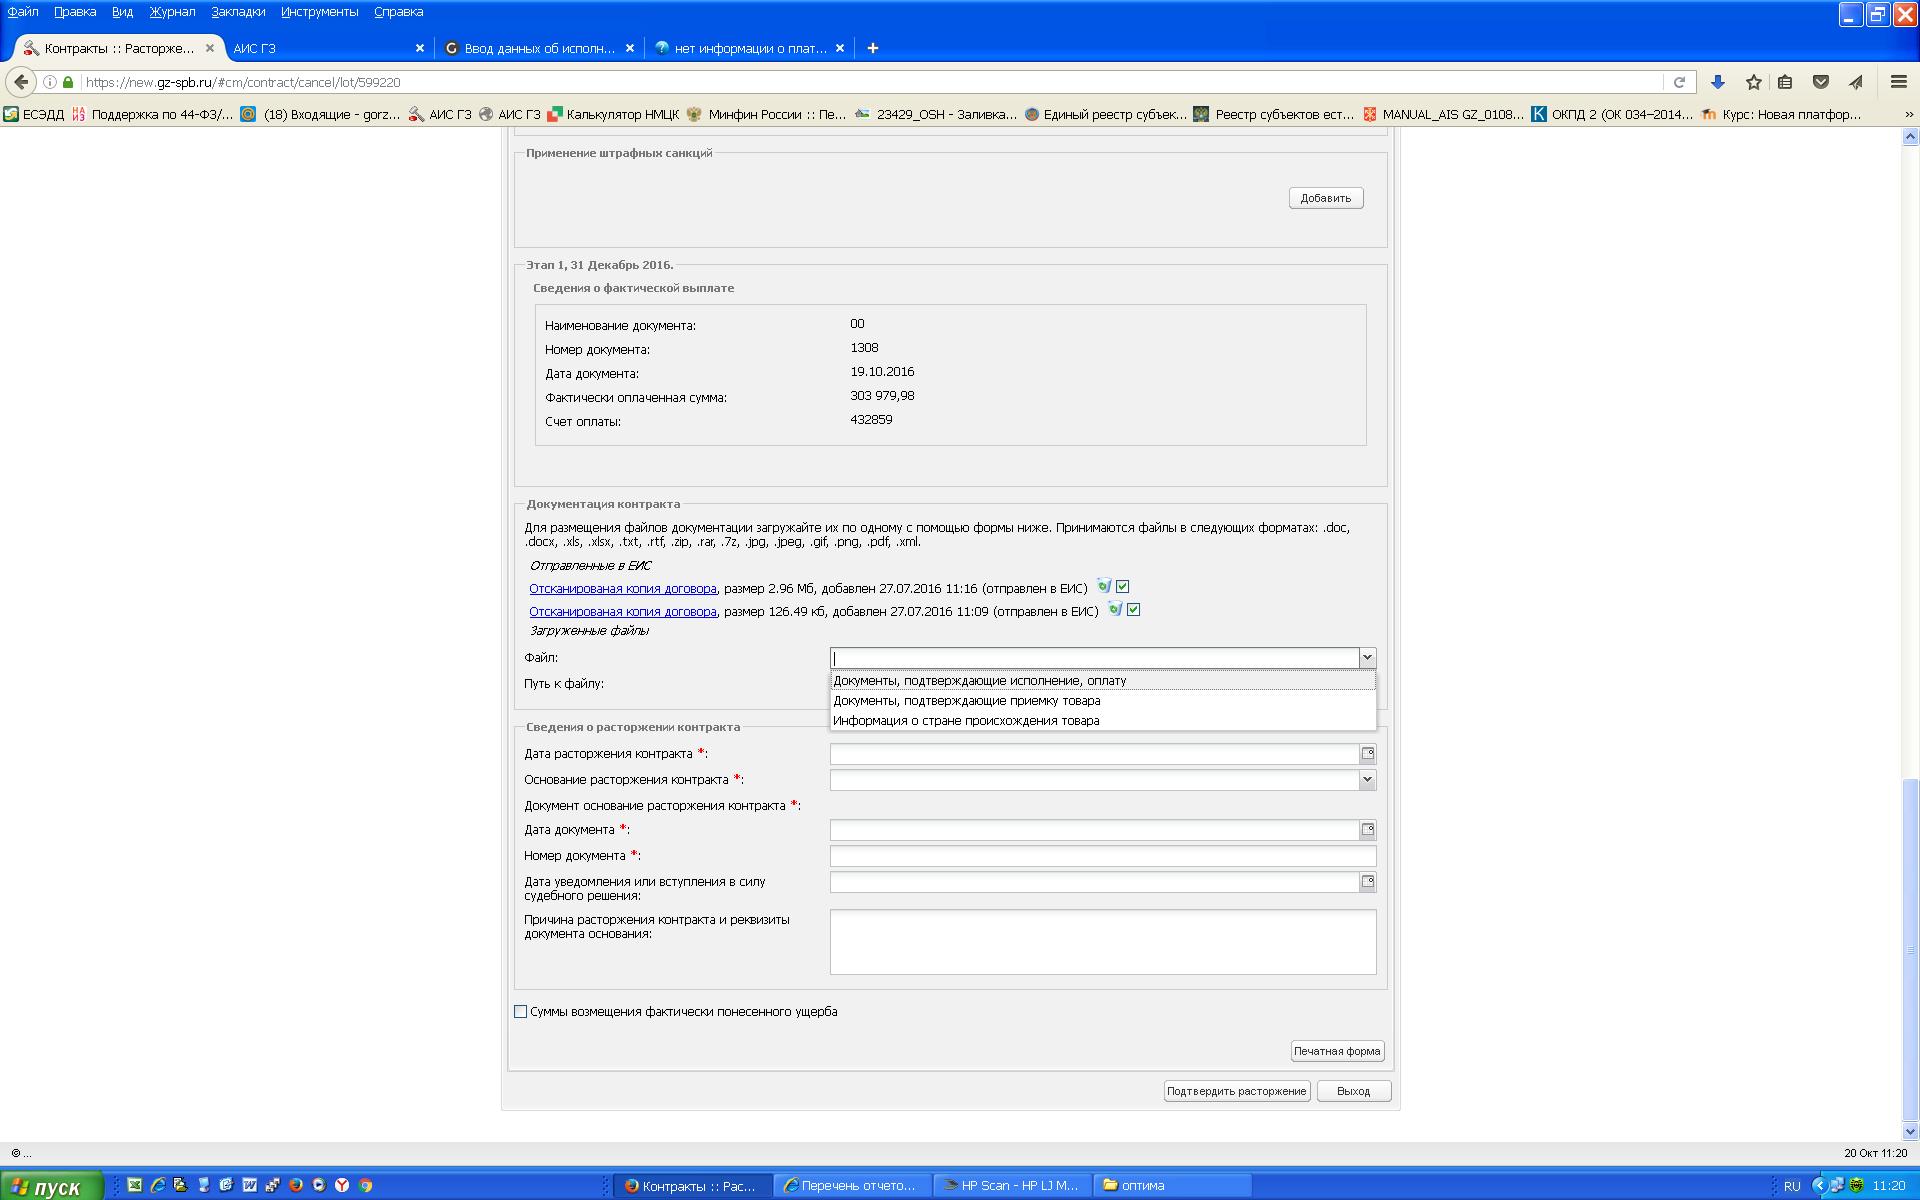This screenshot has height=1200, width=1920.
Task: Toggle checkbox next to first scanned contract file
Action: point(1122,587)
